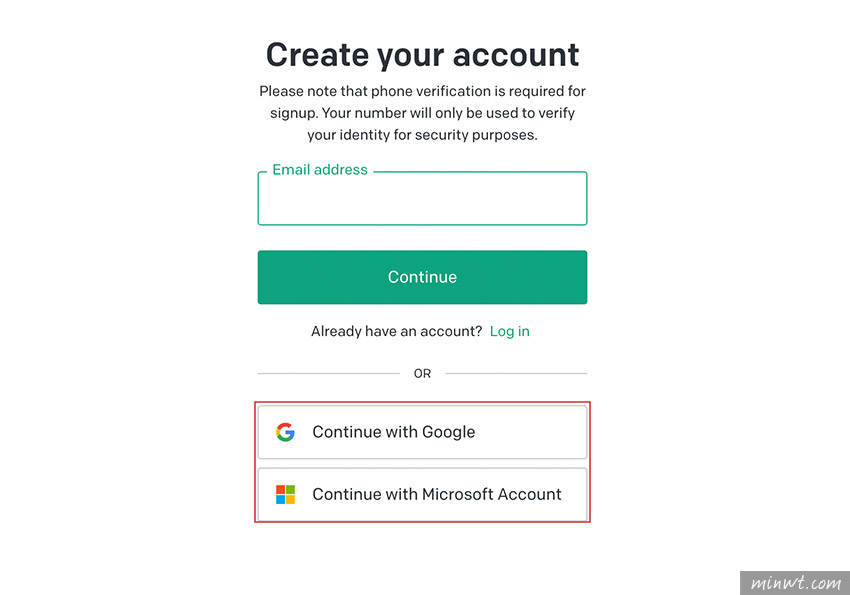The width and height of the screenshot is (850, 595).
Task: Click the red square in the Microsoft logo
Action: coord(280,490)
